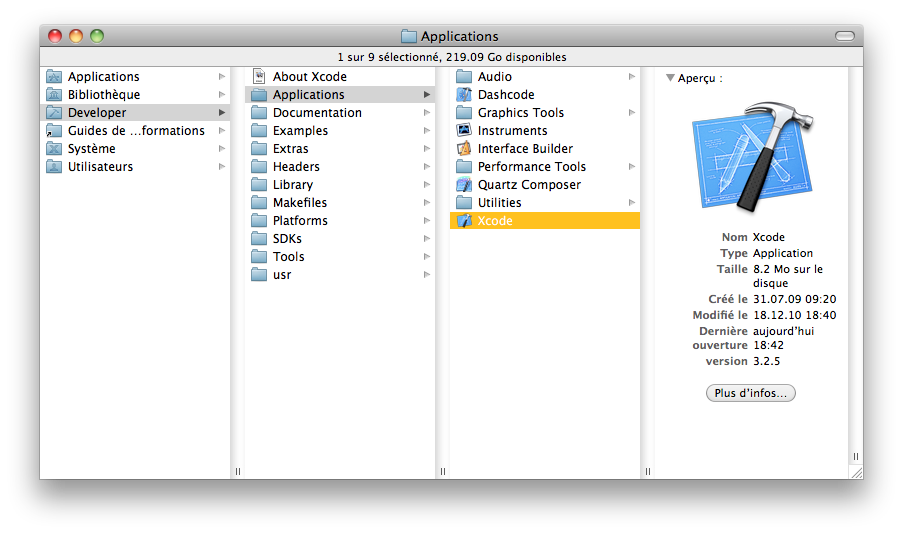This screenshot has width=903, height=534.
Task: Click the Utilisateurs folder icon
Action: (x=54, y=166)
